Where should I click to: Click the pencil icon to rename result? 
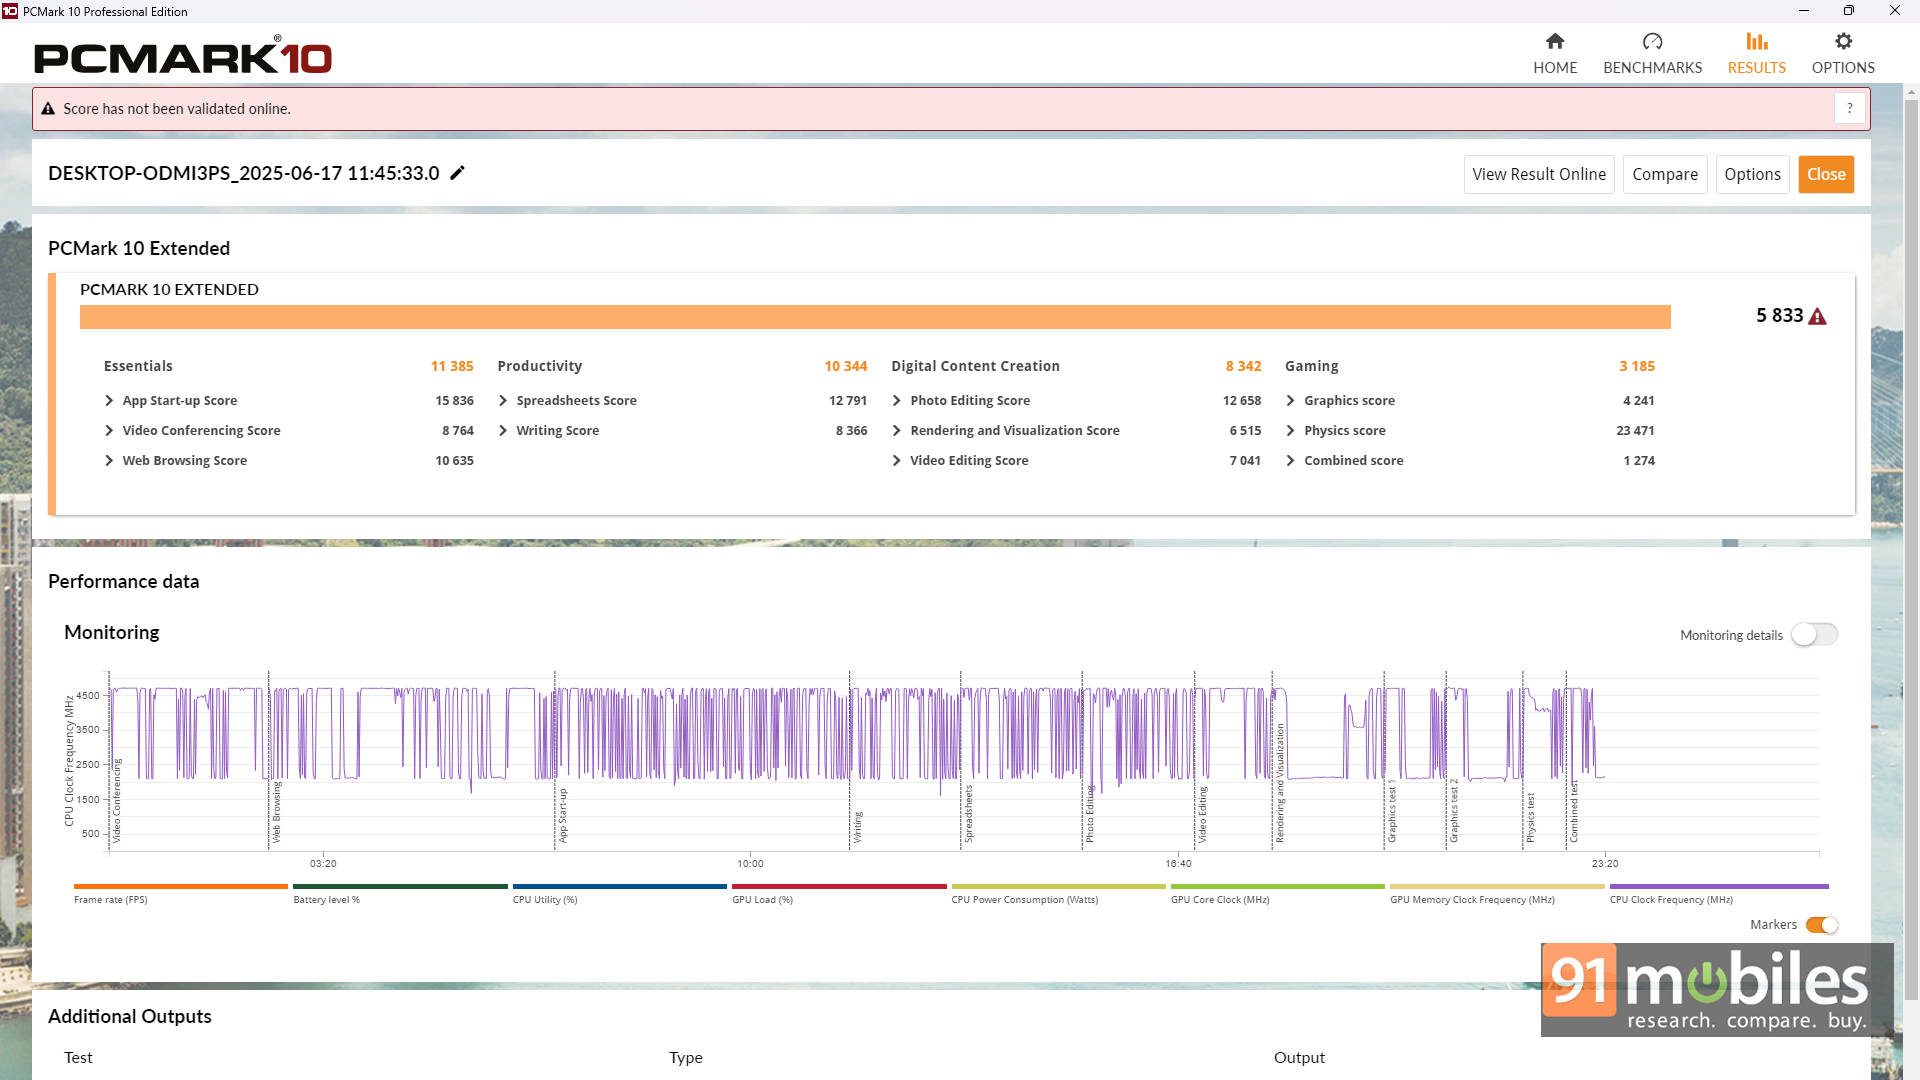(457, 173)
